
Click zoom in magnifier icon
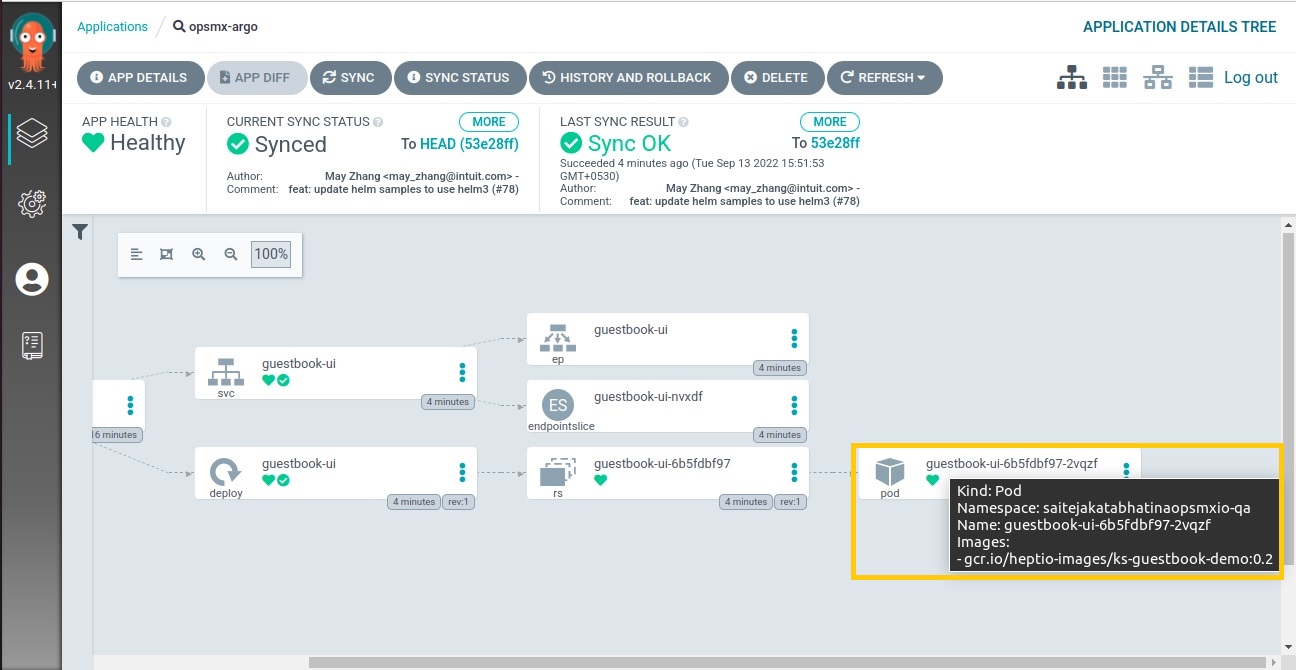point(198,255)
